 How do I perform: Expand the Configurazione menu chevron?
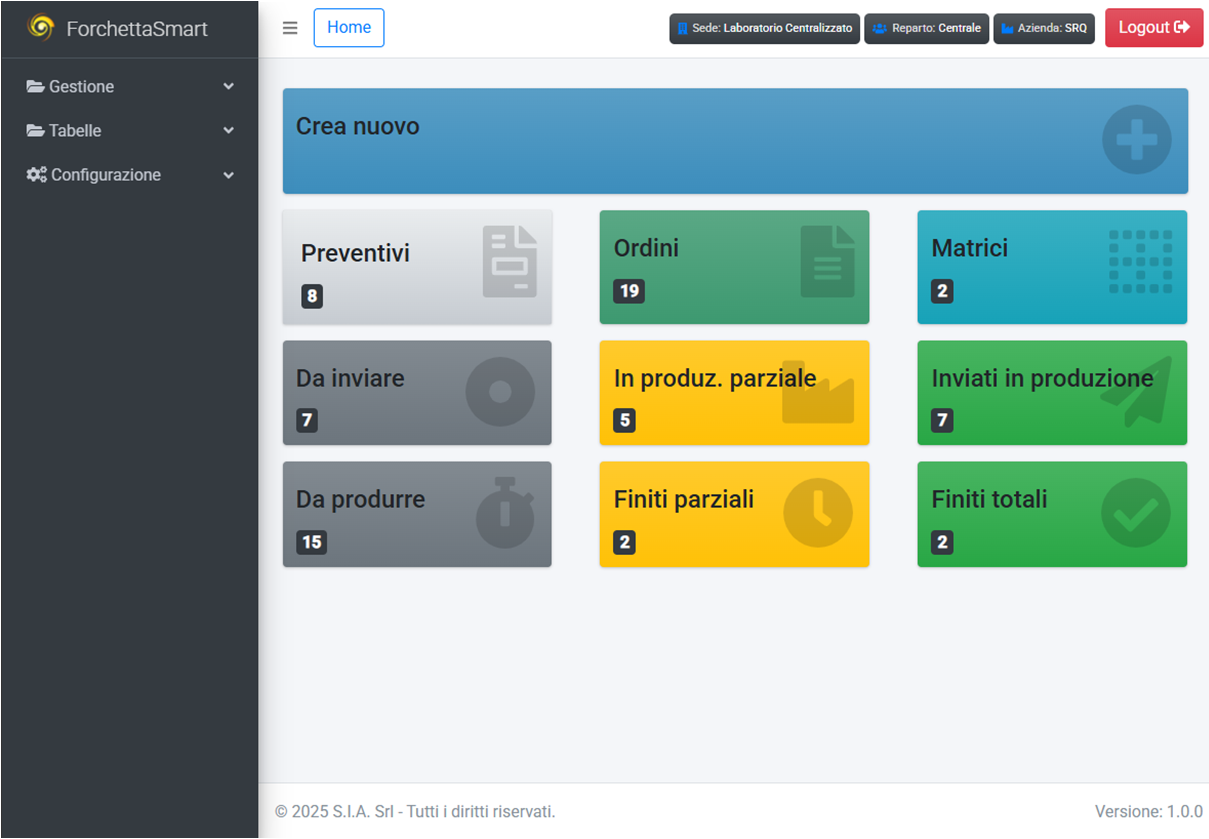click(228, 175)
